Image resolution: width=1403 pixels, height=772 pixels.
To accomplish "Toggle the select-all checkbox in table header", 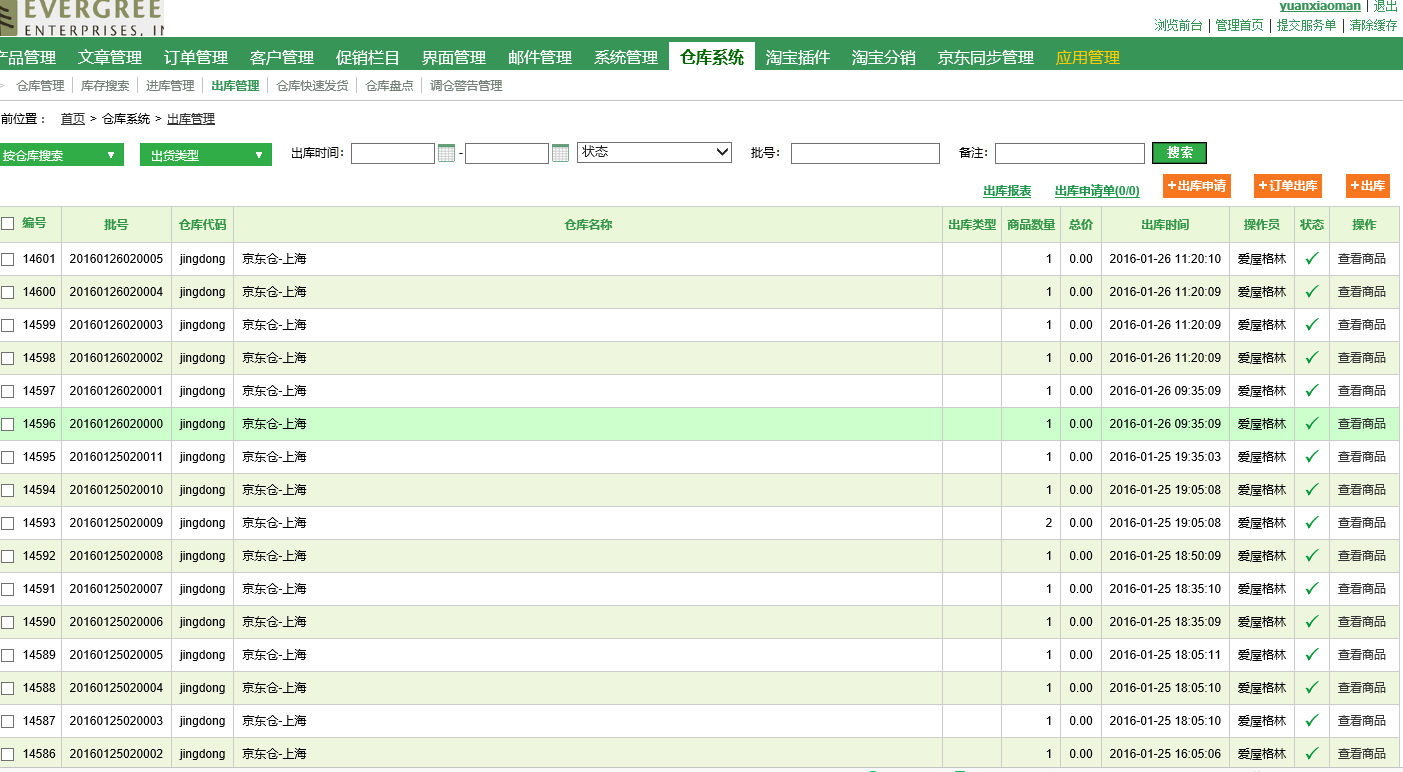I will click(8, 224).
